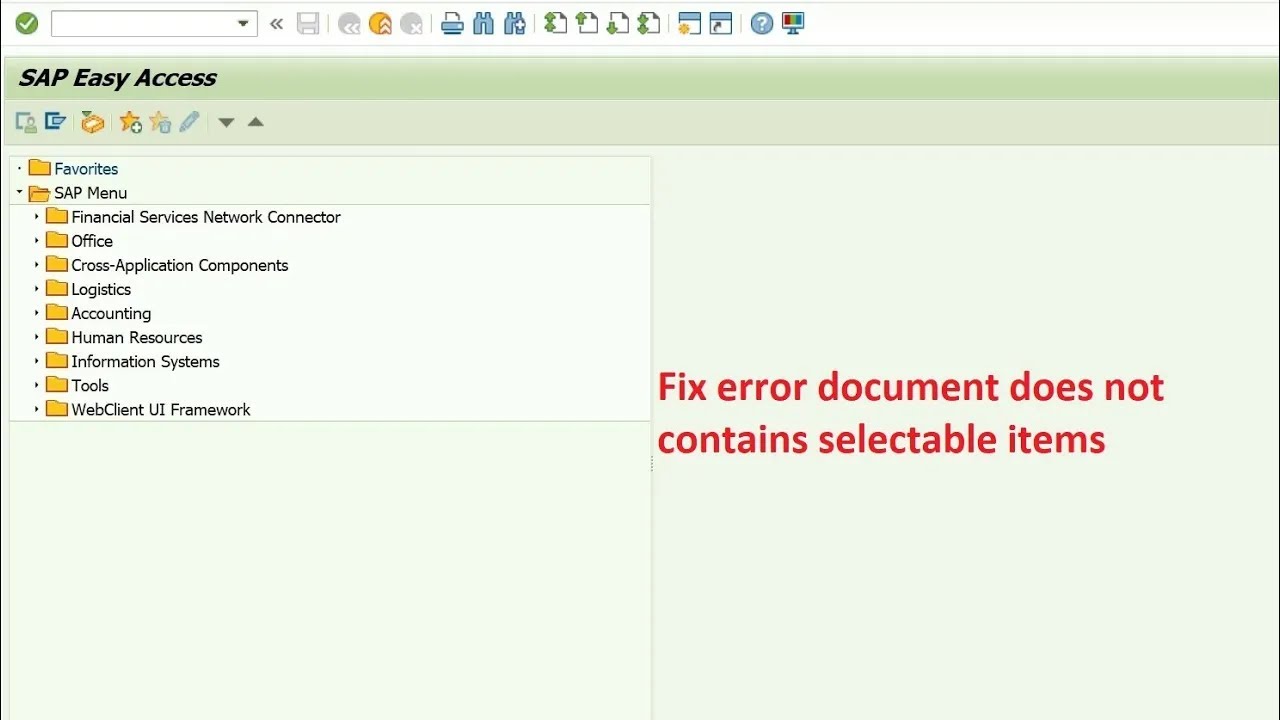Expand the Office folder arrow

click(37, 240)
